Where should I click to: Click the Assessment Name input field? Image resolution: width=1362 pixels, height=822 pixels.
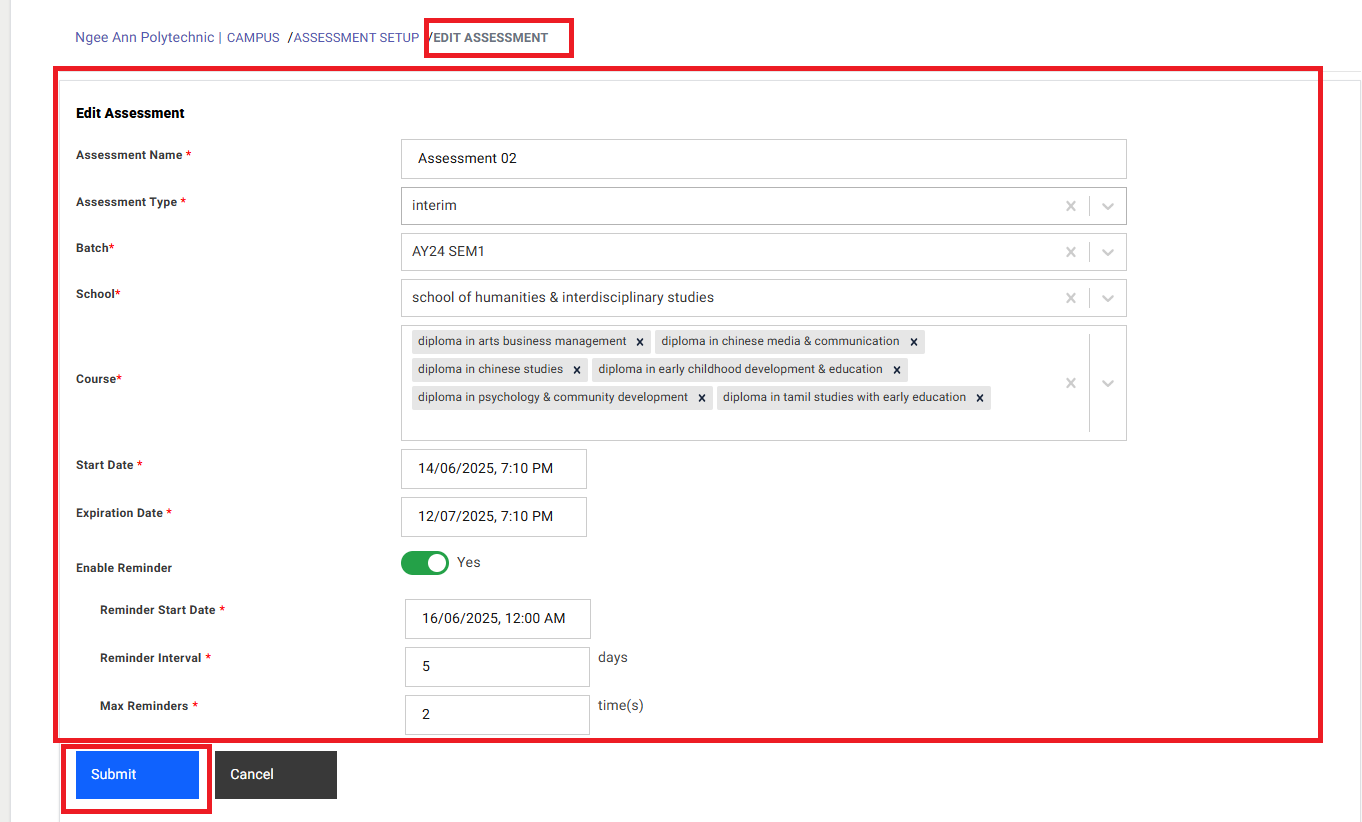[764, 159]
